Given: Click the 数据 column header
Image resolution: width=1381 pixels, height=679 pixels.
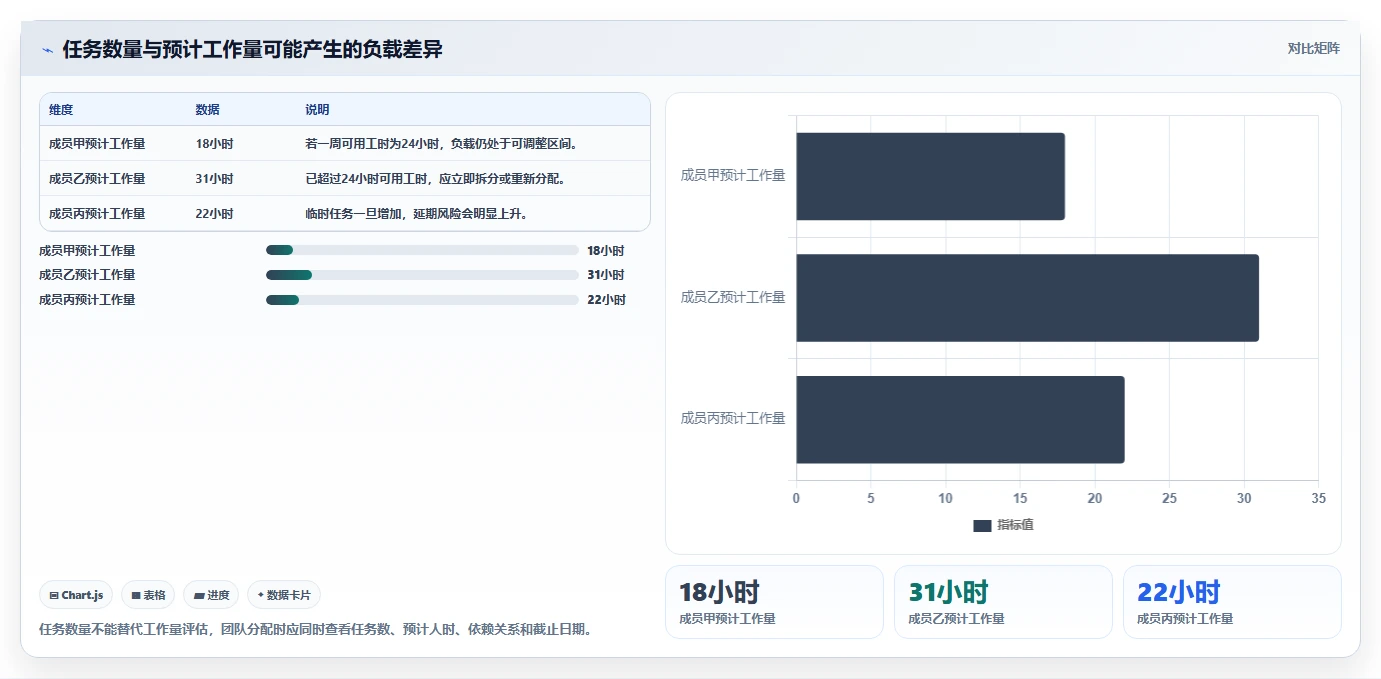Looking at the screenshot, I should 208,110.
